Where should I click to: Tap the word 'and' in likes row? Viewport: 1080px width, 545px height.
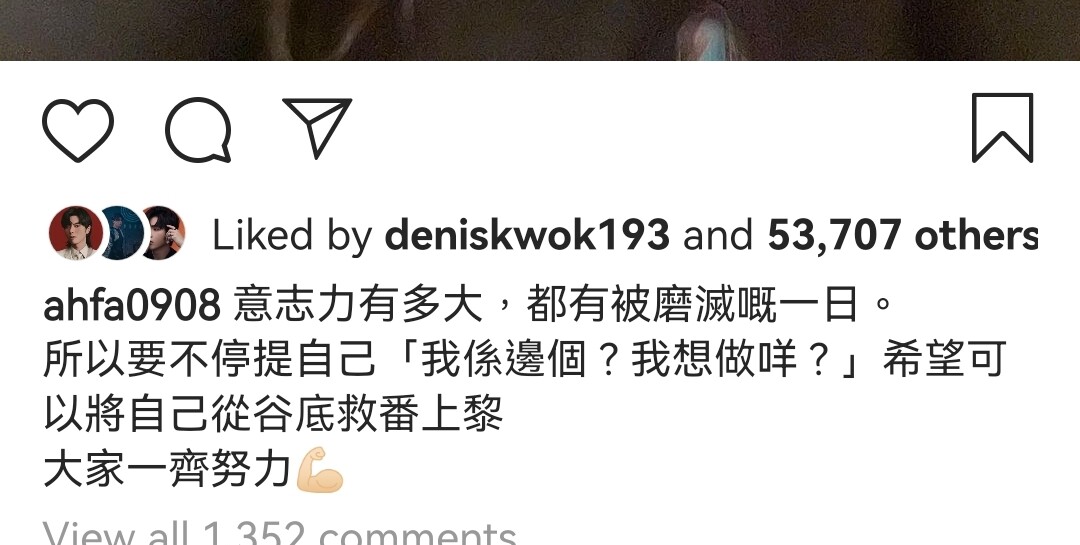[718, 236]
